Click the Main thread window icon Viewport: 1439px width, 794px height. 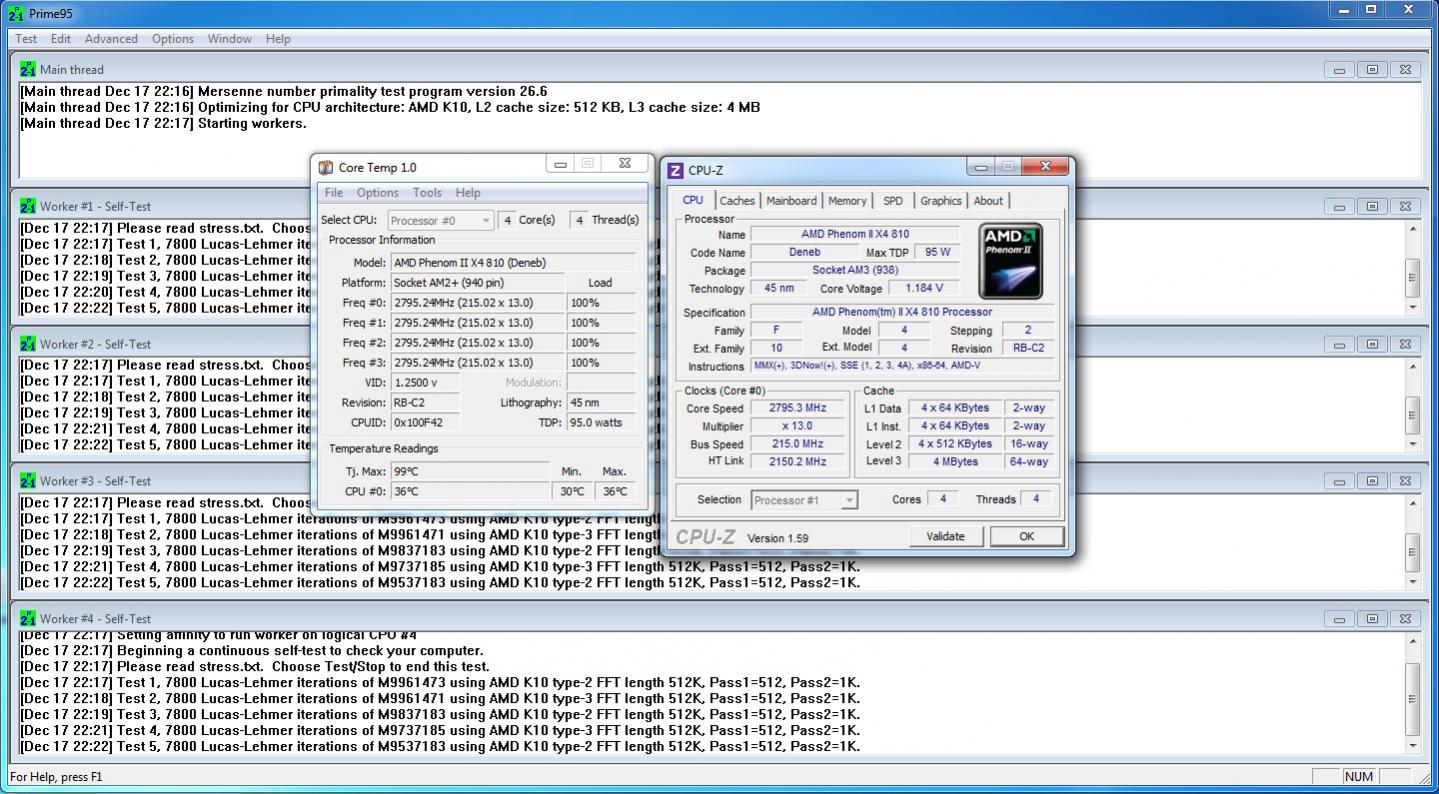coord(28,69)
